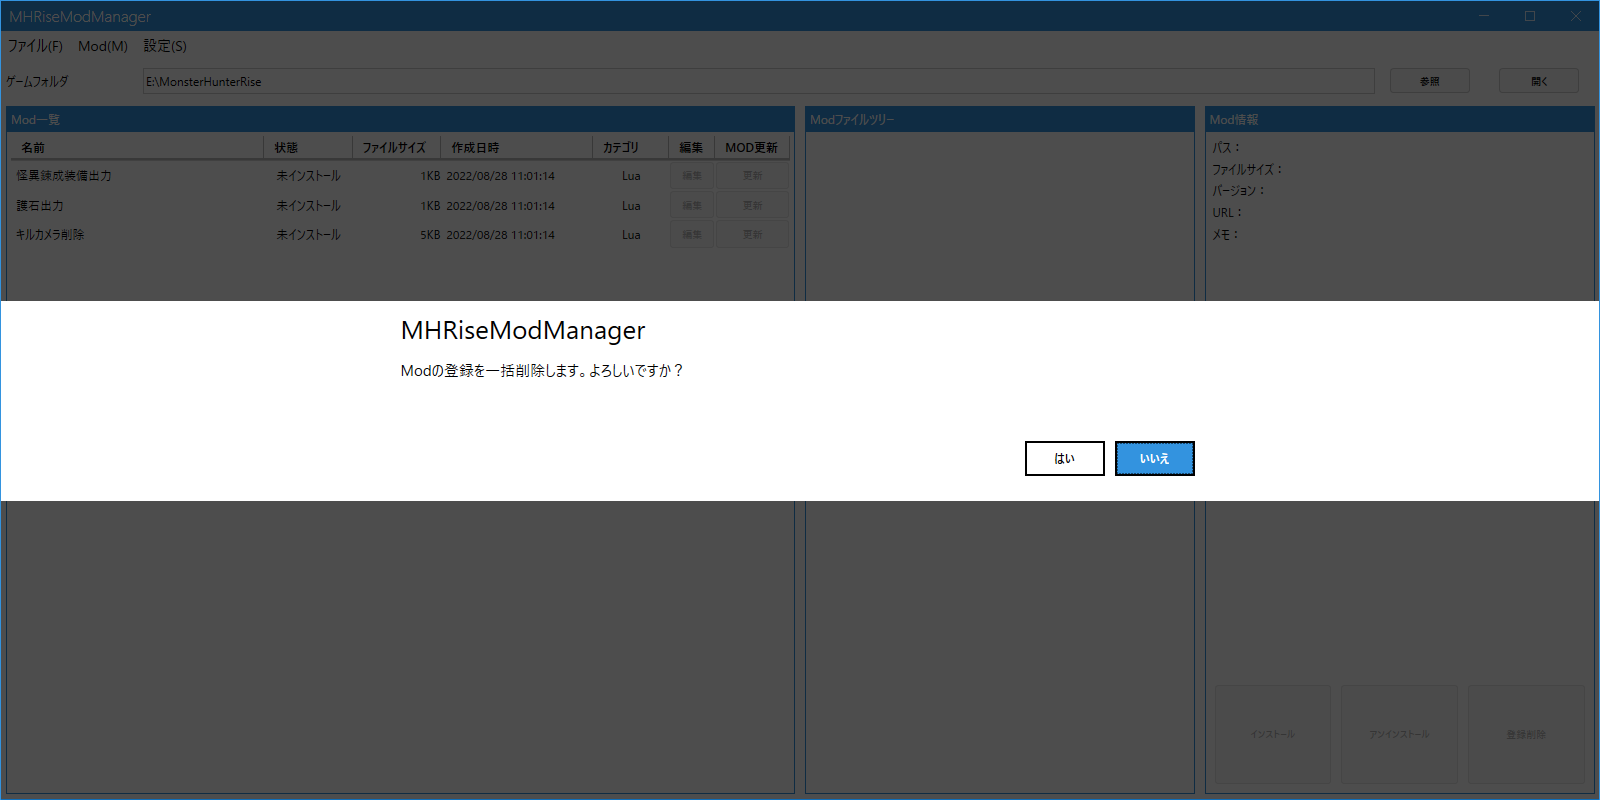Select the 怪異錬成装備出力 mod row
Image resolution: width=1600 pixels, height=800 pixels.
tap(400, 176)
